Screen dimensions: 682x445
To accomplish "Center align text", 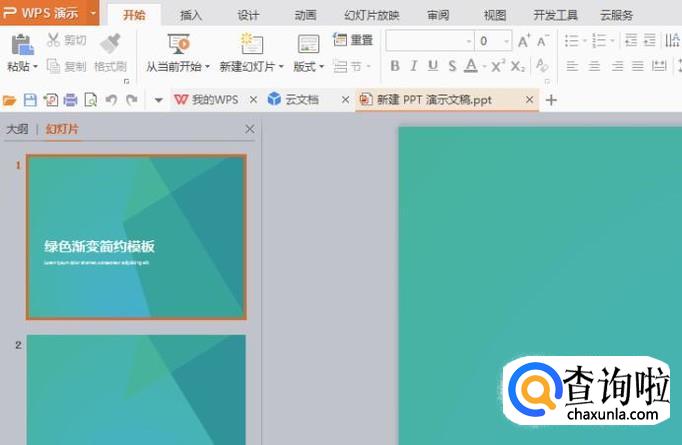I will tap(594, 66).
